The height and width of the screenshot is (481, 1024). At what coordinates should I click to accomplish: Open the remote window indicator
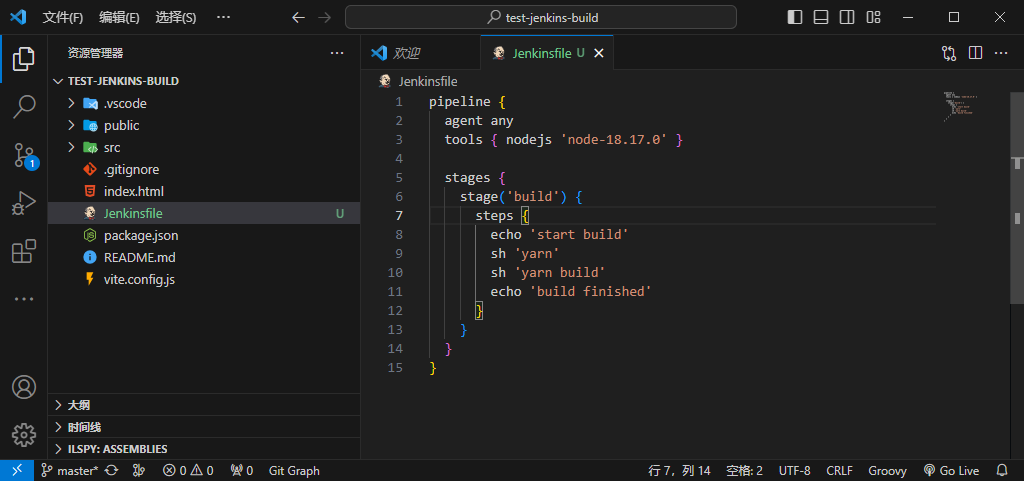tap(17, 470)
